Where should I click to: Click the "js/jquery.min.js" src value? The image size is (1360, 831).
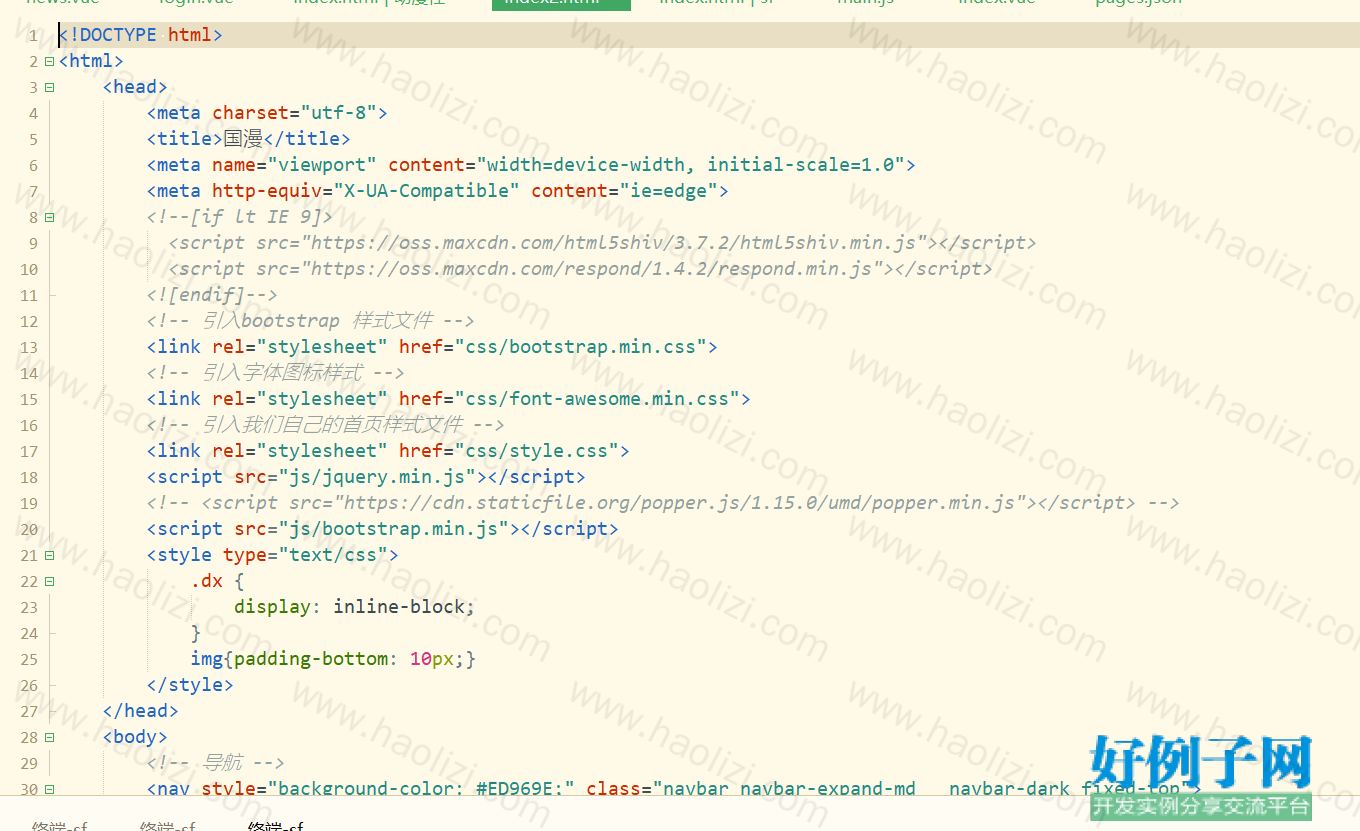[x=377, y=477]
